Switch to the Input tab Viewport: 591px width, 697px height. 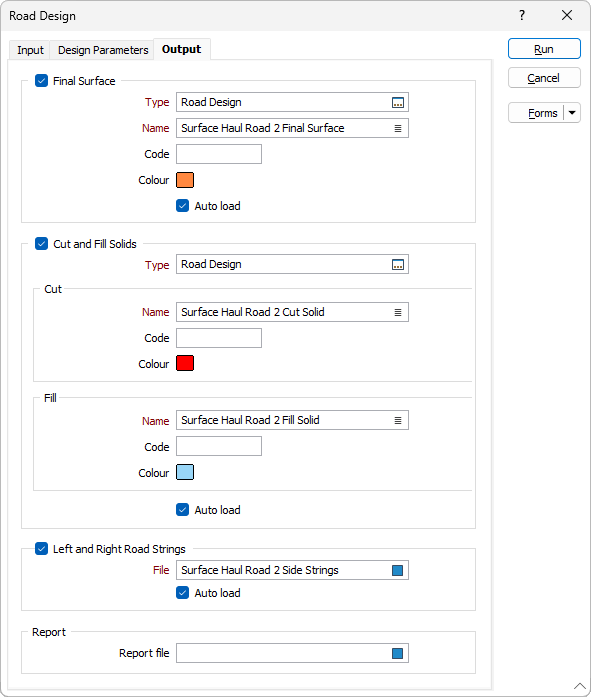pos(30,50)
